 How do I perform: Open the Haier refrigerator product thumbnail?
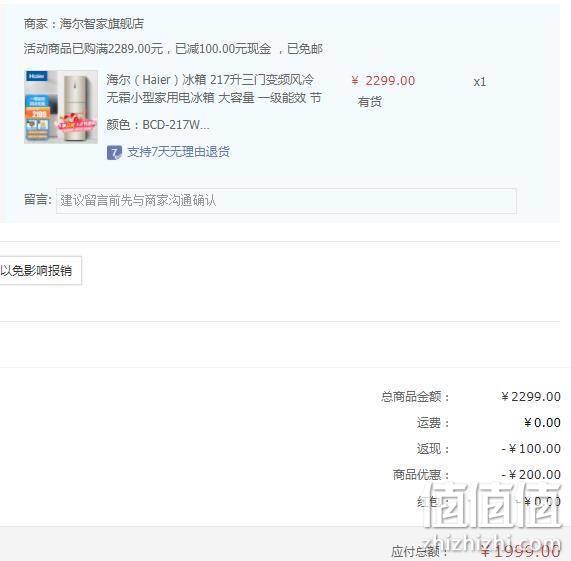pos(61,107)
